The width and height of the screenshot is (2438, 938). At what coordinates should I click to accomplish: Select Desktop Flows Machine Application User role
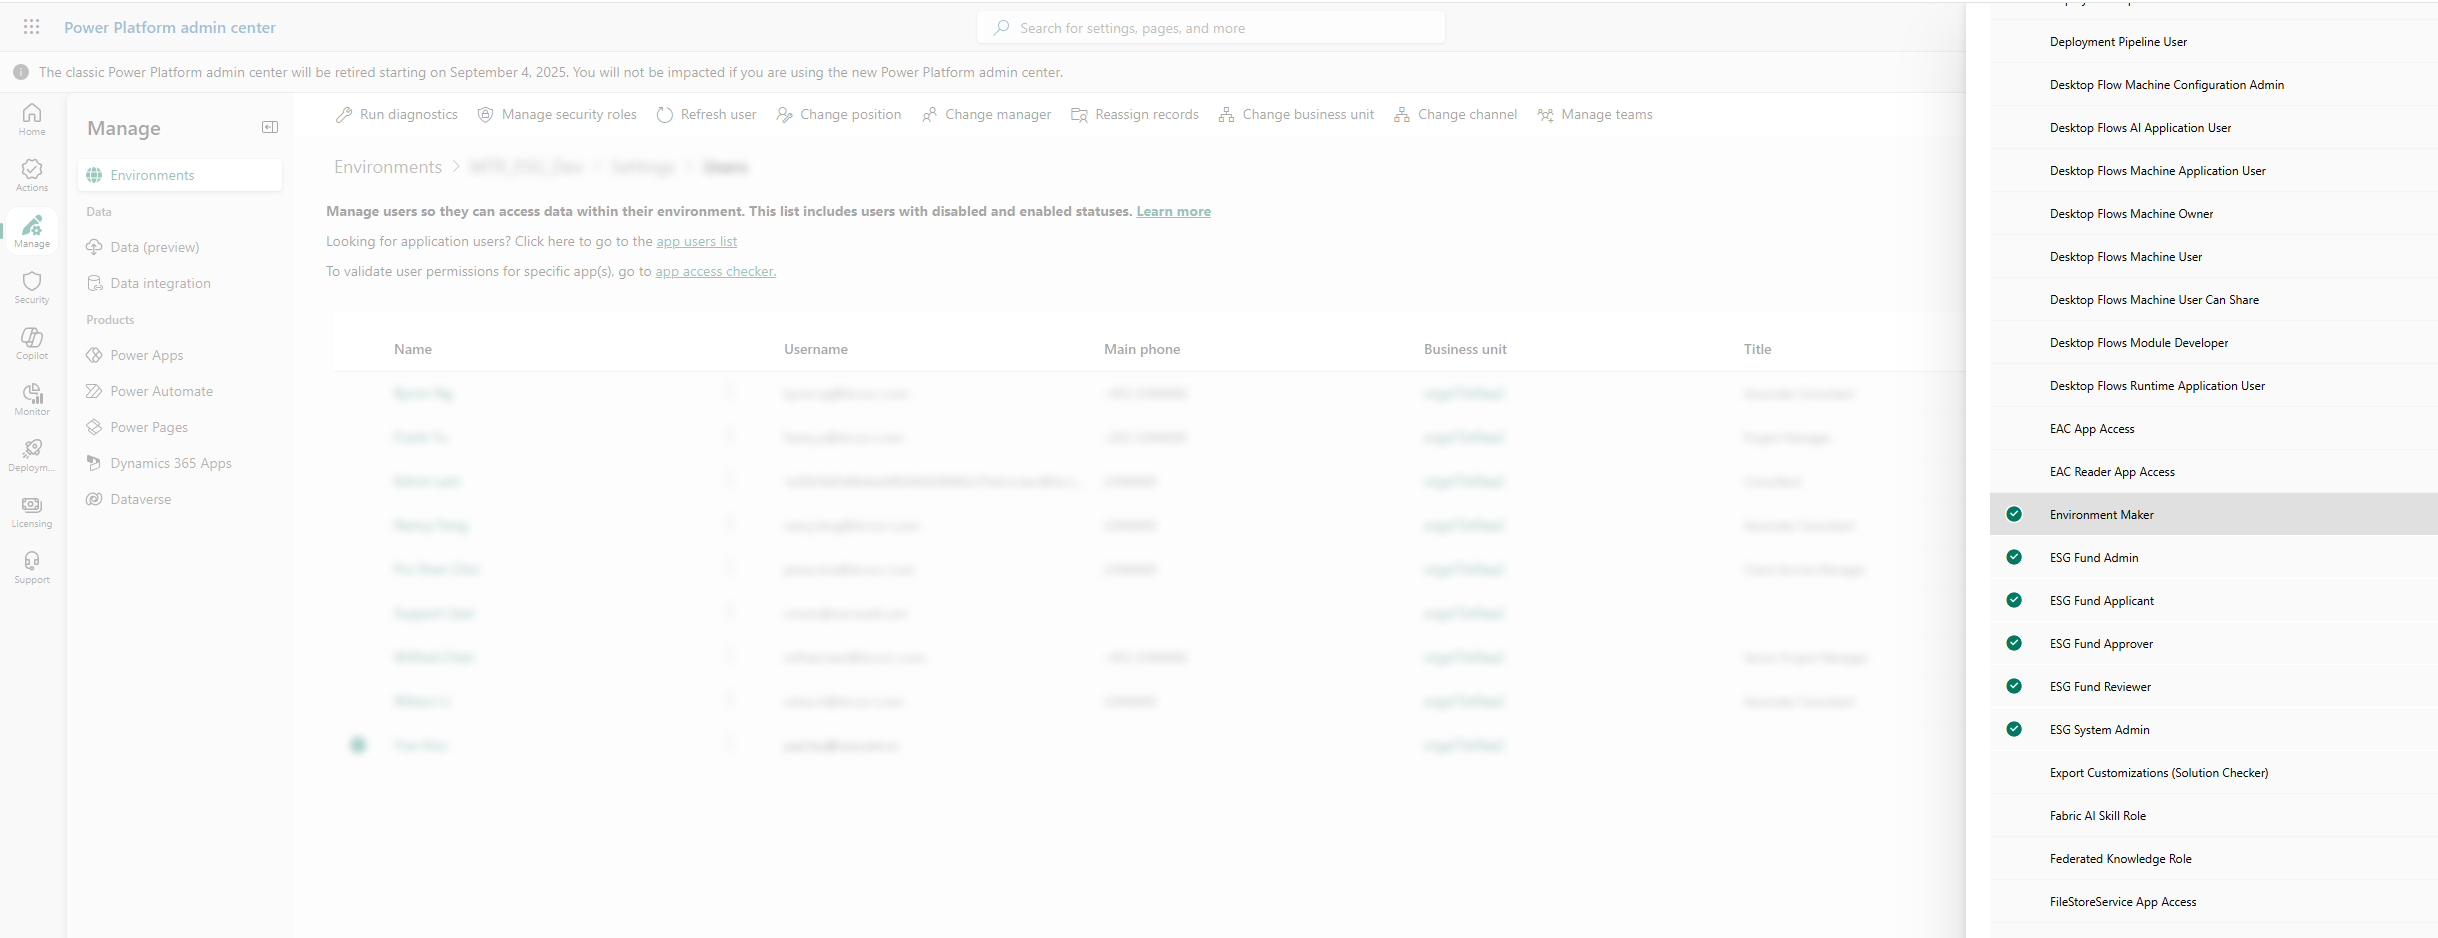pos(2213,171)
